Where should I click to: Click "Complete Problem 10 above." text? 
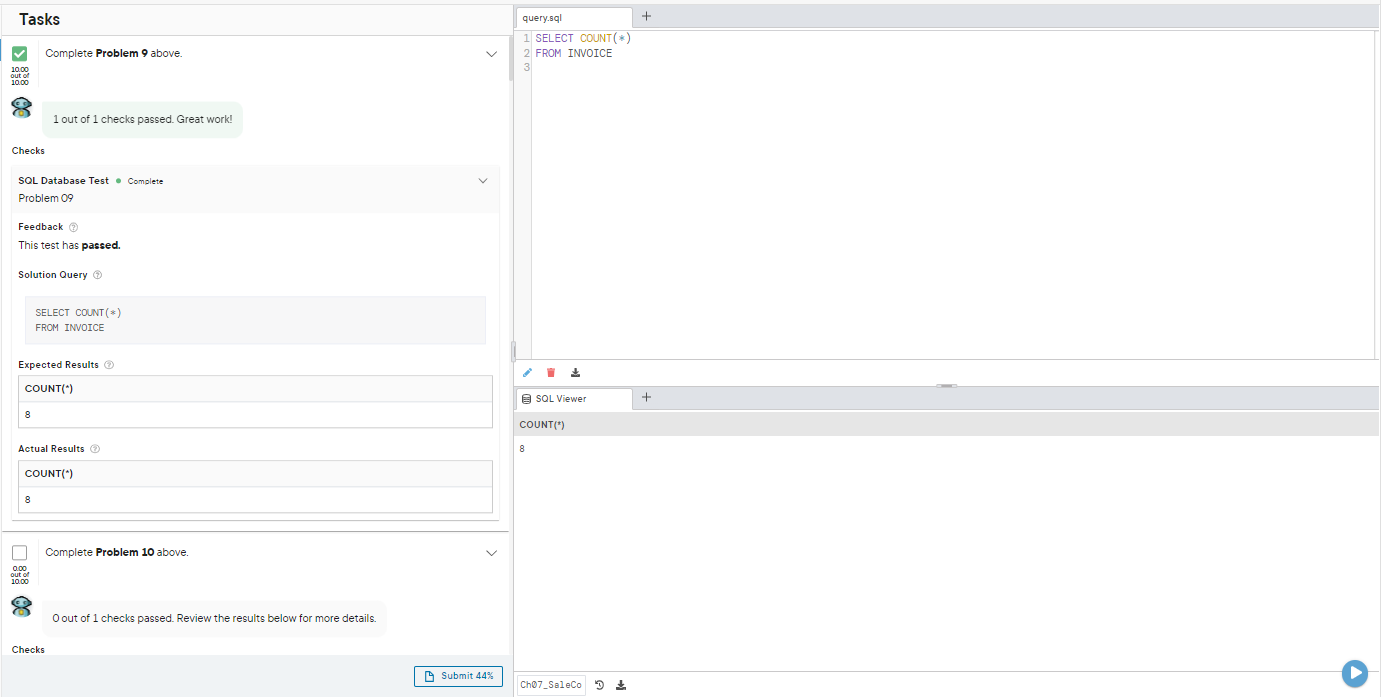pos(117,552)
